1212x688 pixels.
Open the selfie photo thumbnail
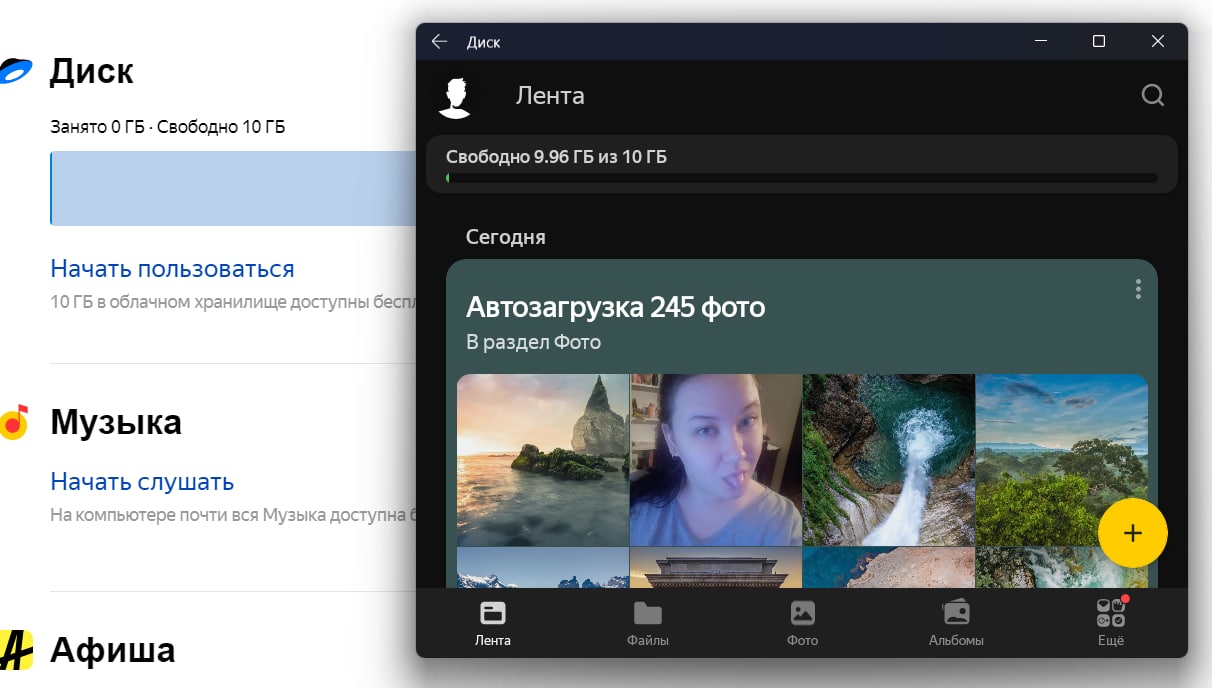click(x=716, y=460)
